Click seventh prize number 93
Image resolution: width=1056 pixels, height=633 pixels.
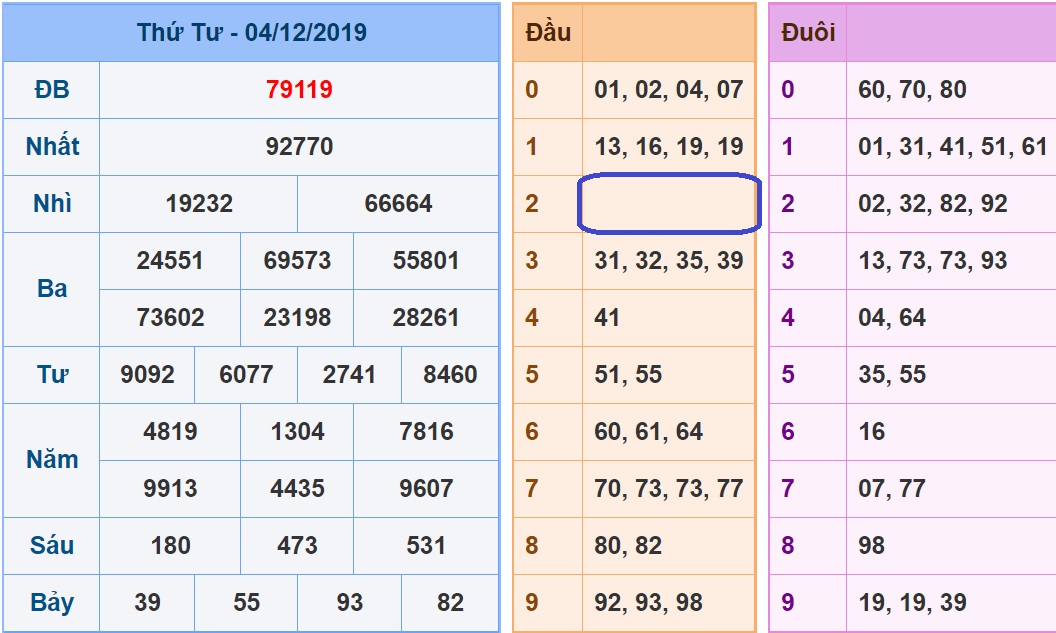350,603
